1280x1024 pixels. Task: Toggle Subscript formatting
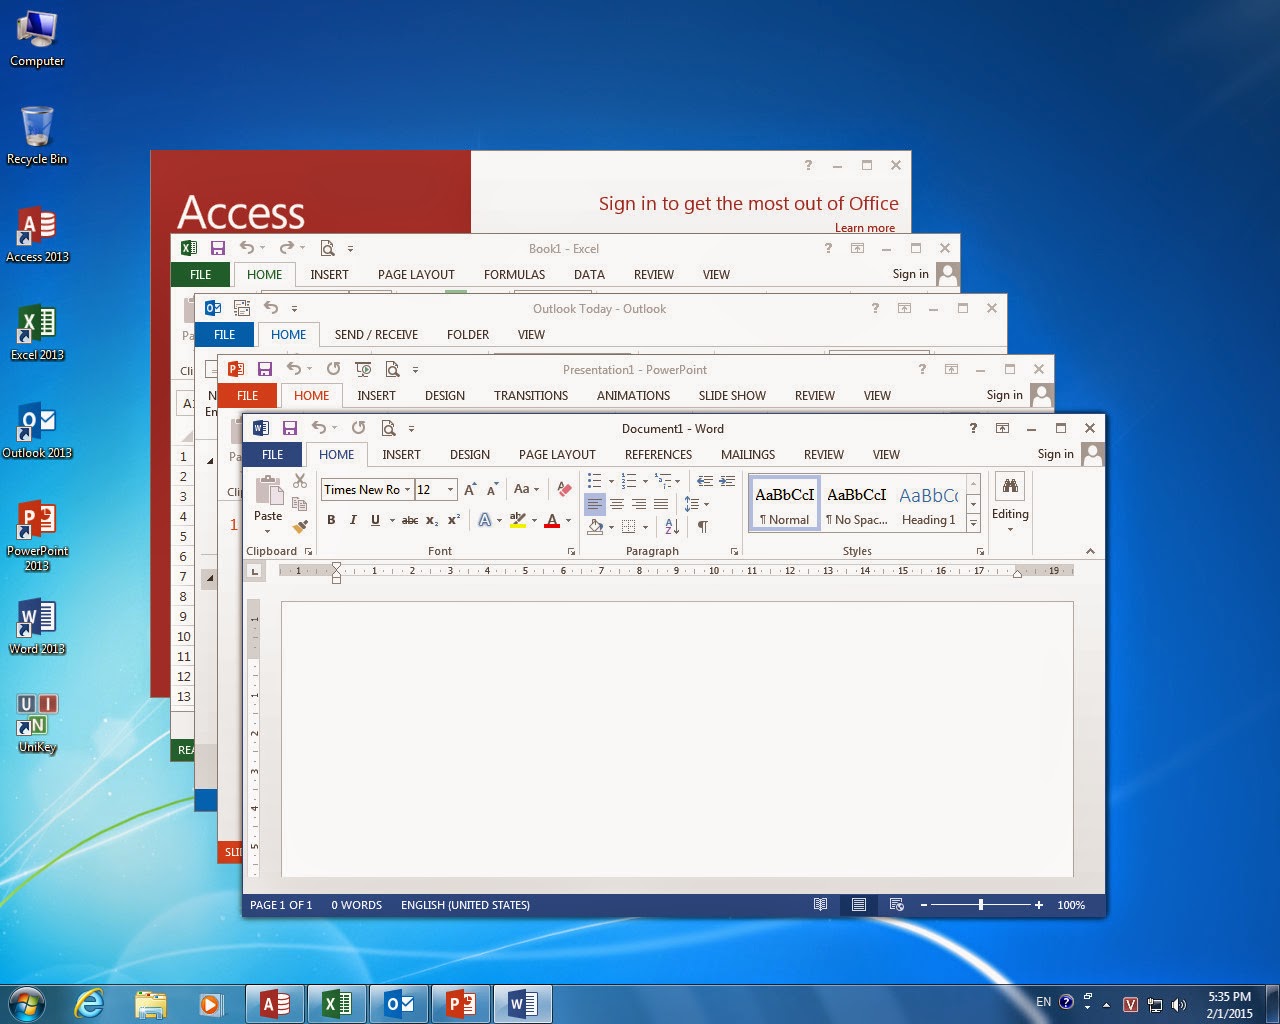(x=432, y=520)
